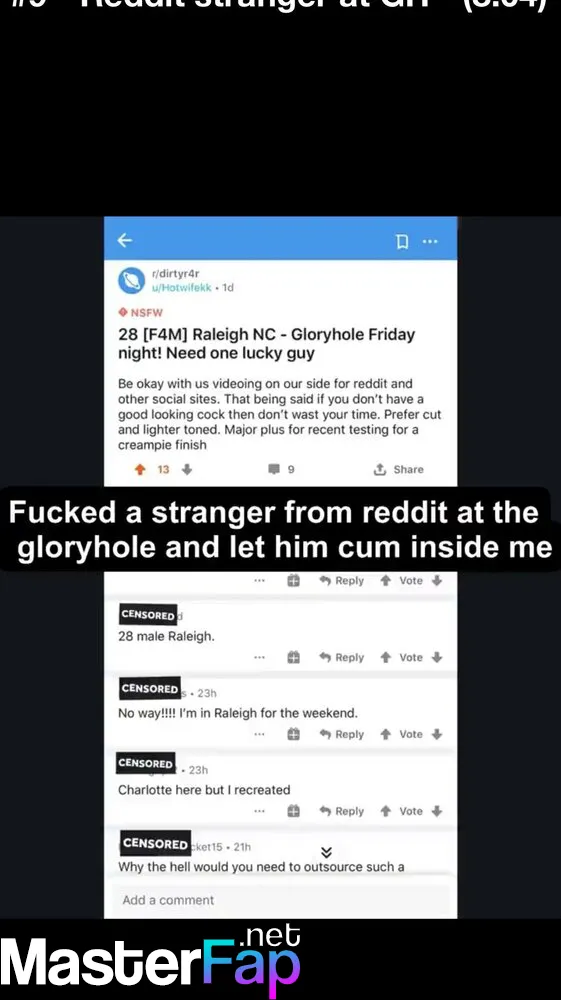The image size is (561, 1000).
Task: Open the subreddit avatar icon
Action: [131, 281]
